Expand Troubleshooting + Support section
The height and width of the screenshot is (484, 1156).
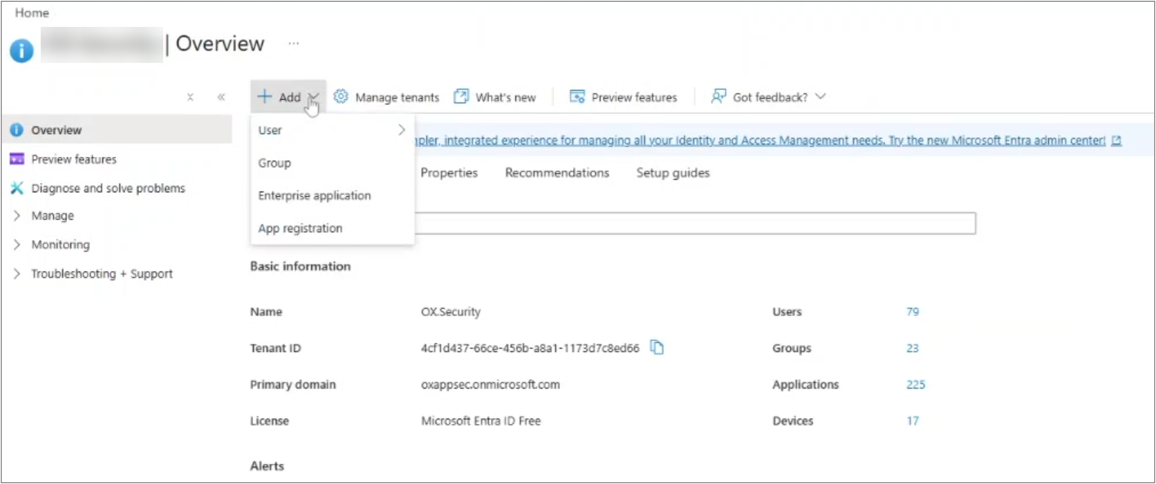101,274
